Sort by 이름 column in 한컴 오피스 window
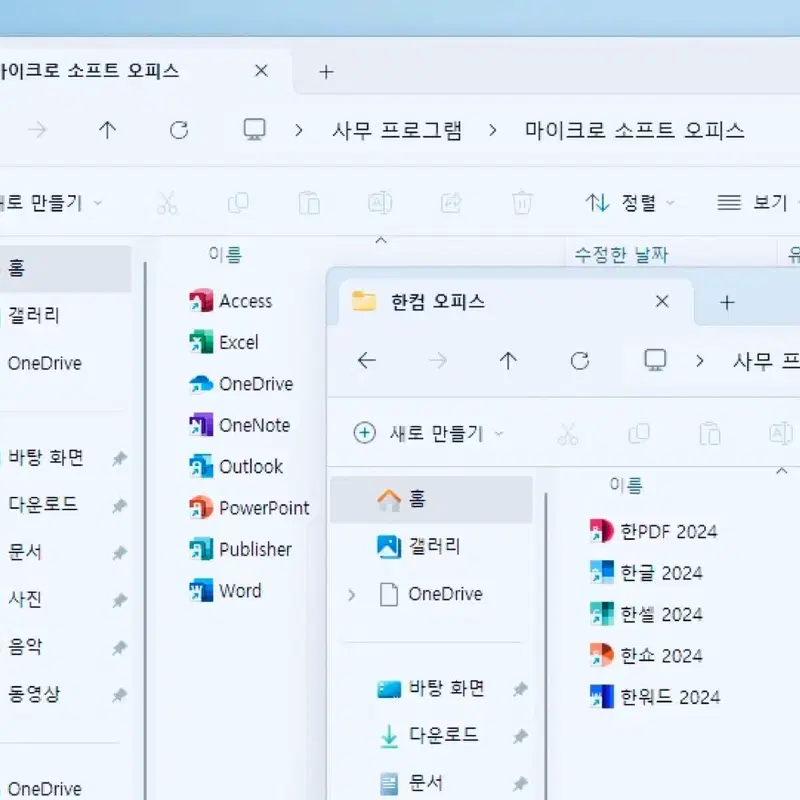Viewport: 800px width, 800px height. [626, 485]
